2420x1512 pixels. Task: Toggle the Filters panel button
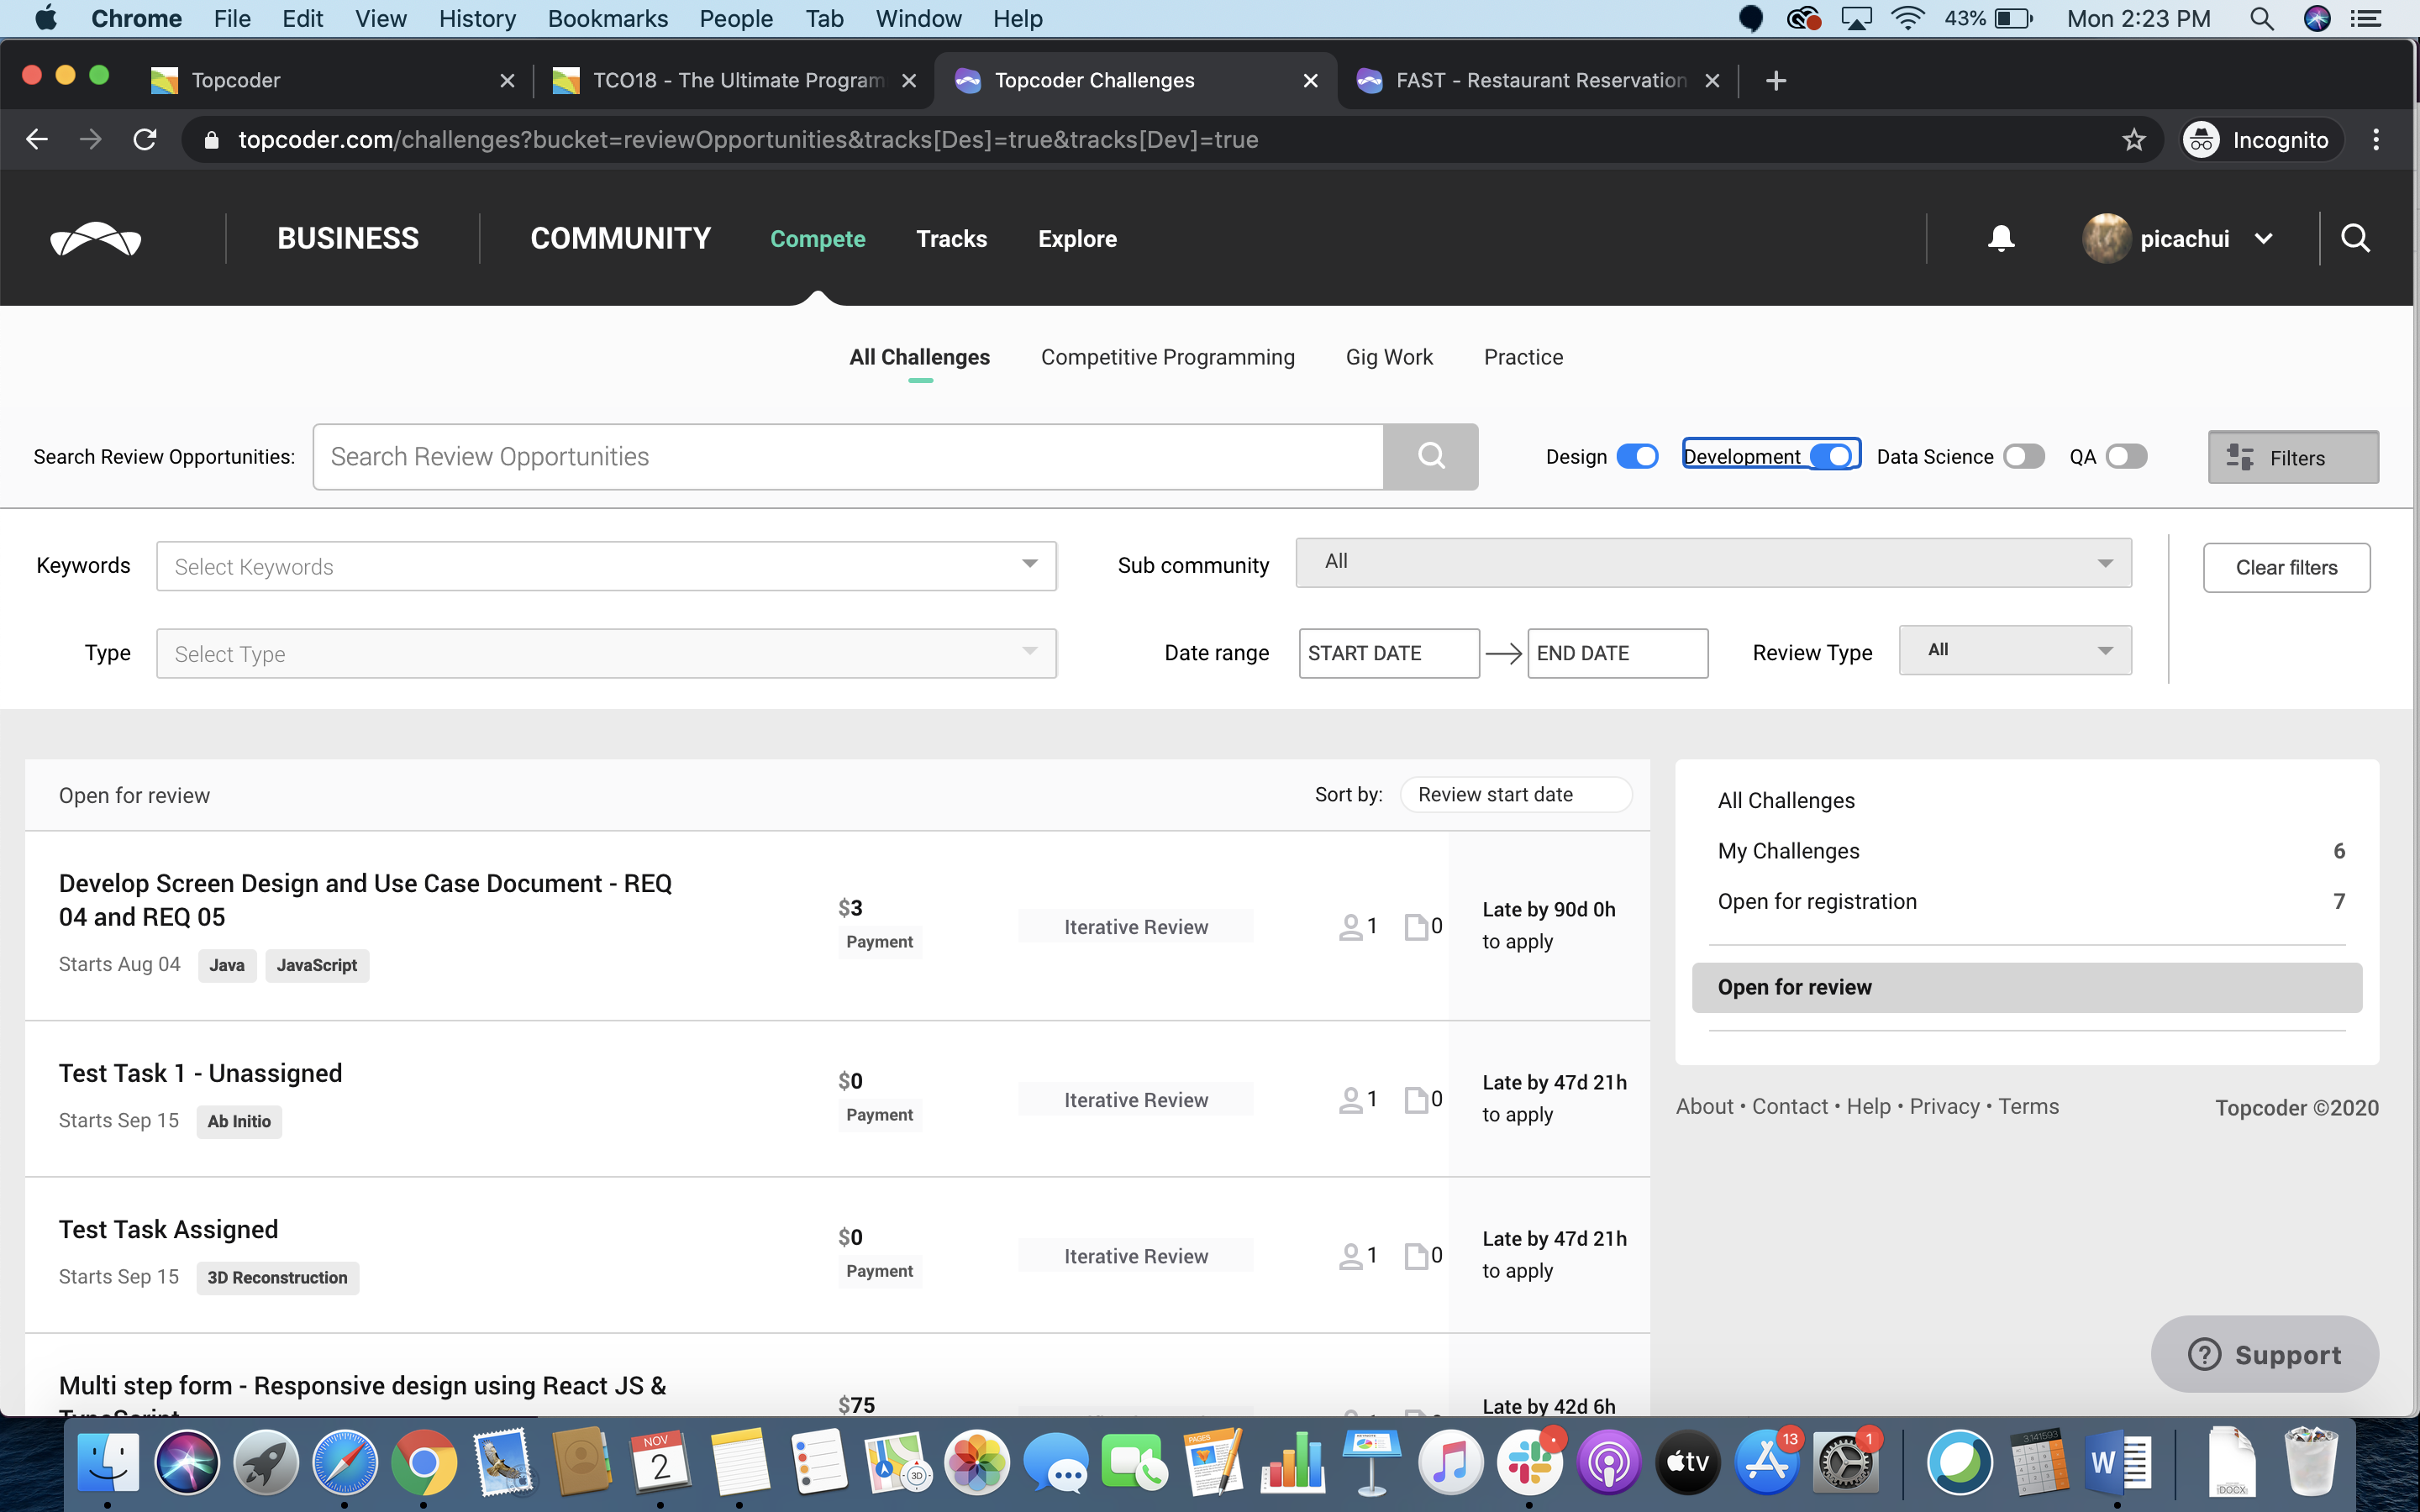(2293, 457)
